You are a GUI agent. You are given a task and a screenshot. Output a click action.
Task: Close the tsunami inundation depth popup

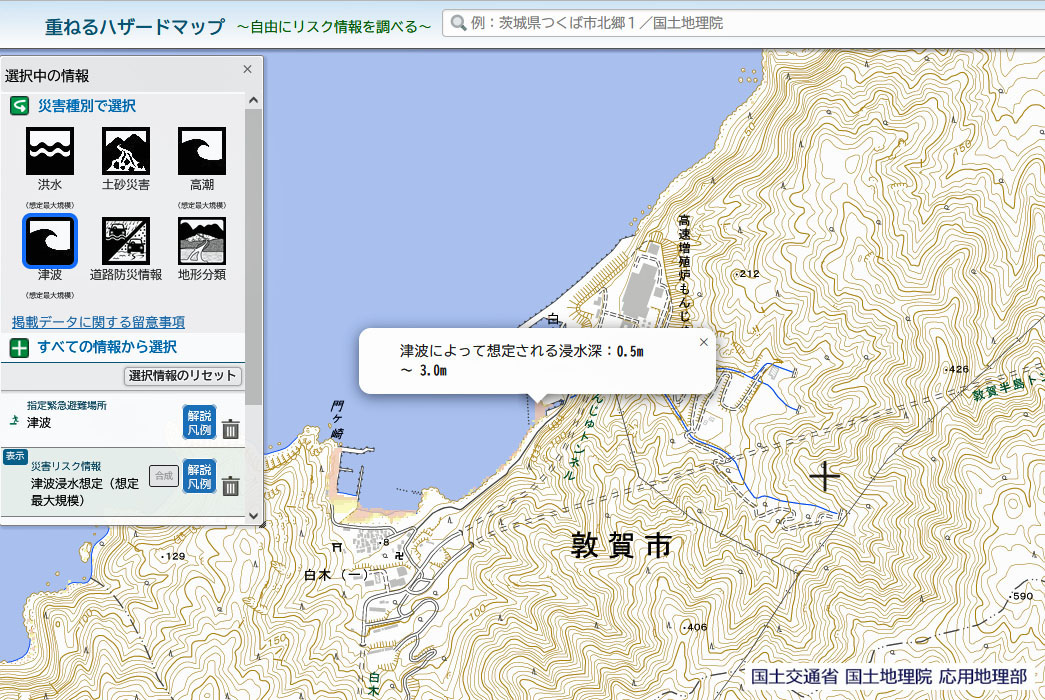pos(703,342)
